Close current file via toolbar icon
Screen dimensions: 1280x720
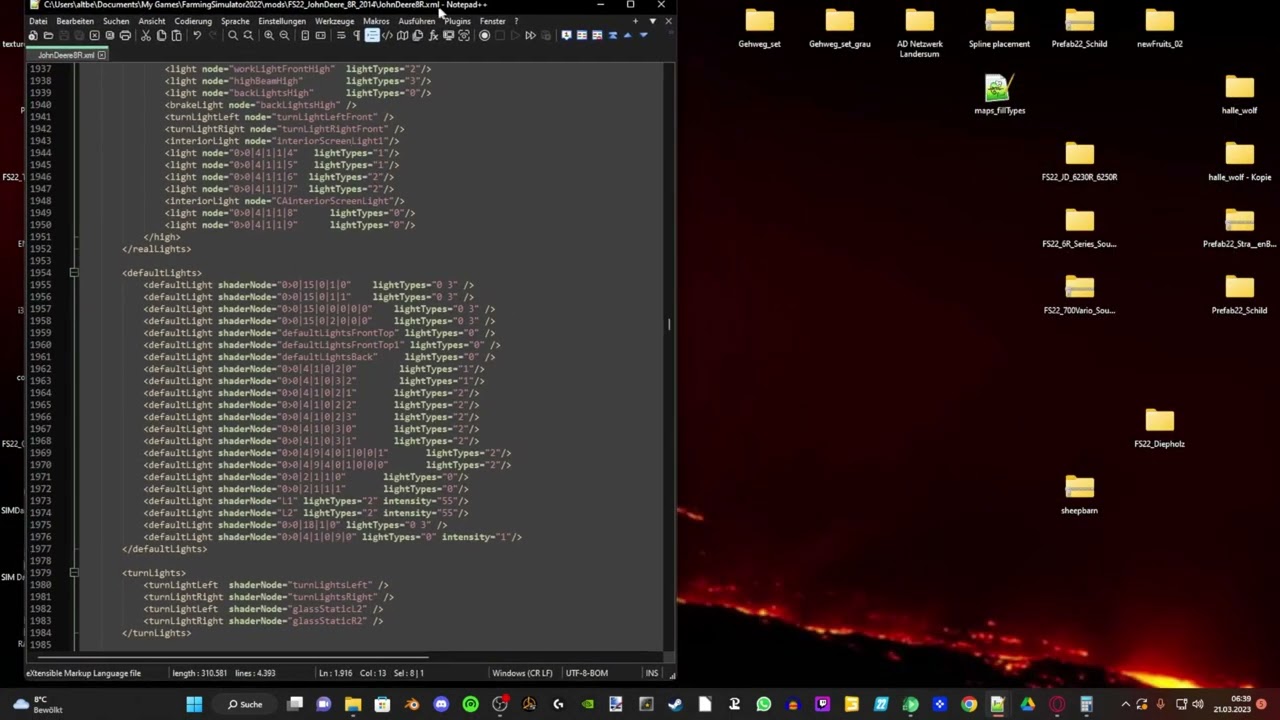[x=94, y=36]
